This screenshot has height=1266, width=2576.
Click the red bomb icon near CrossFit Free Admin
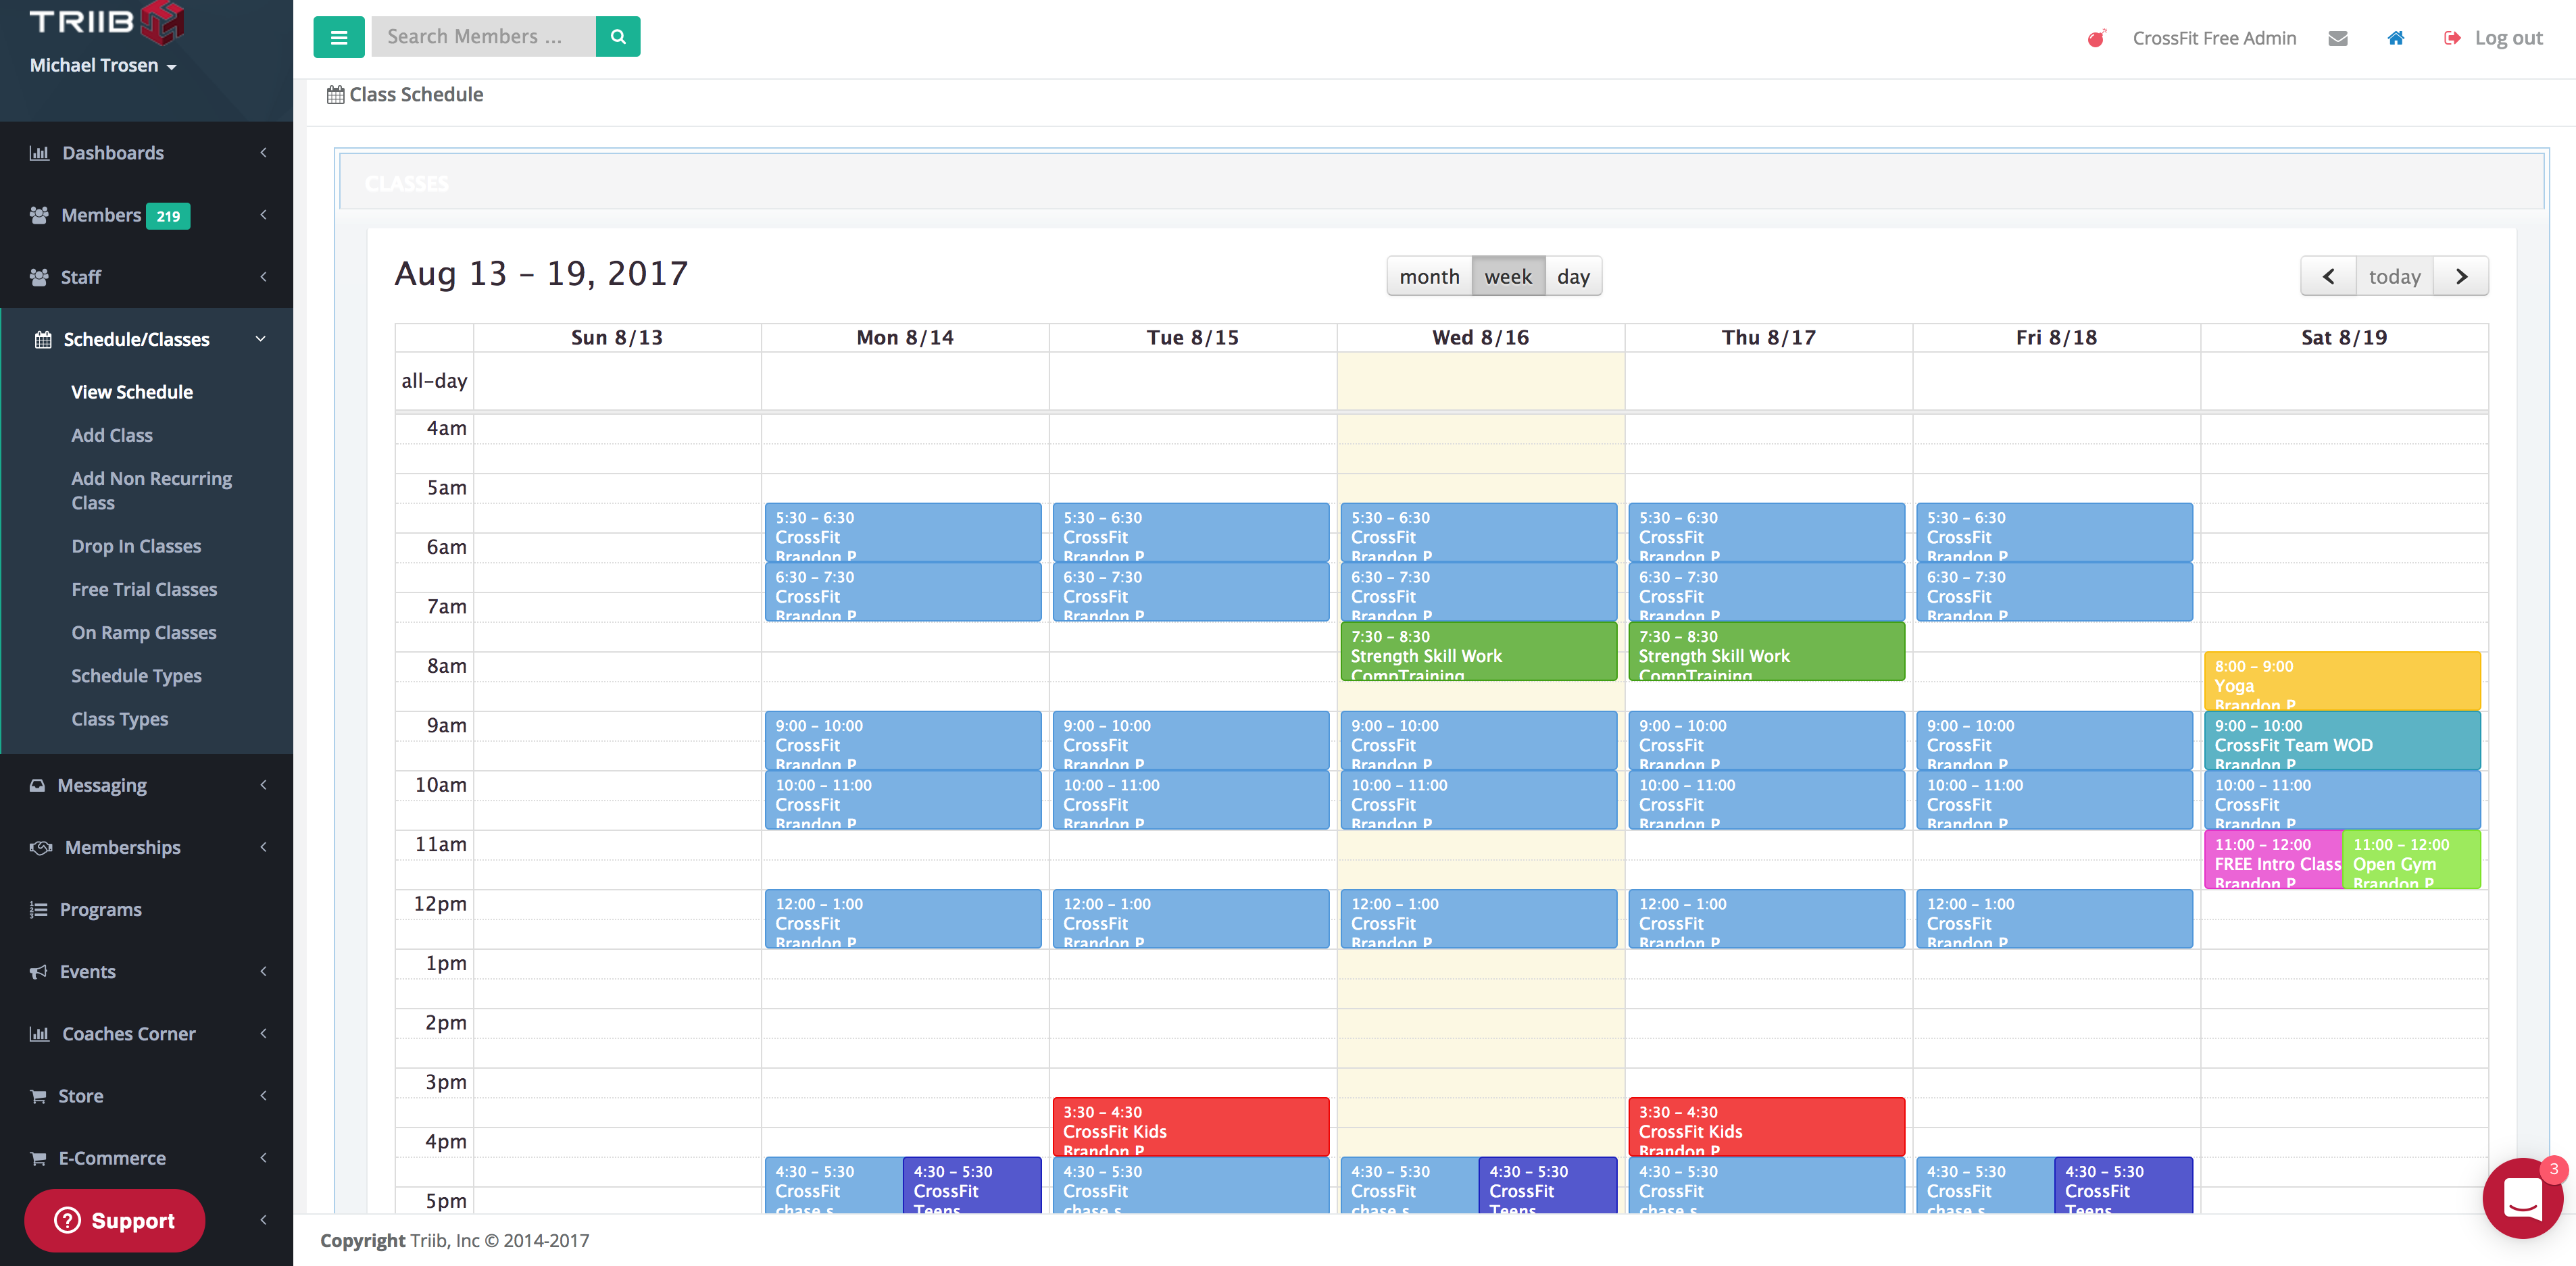pyautogui.click(x=2096, y=38)
